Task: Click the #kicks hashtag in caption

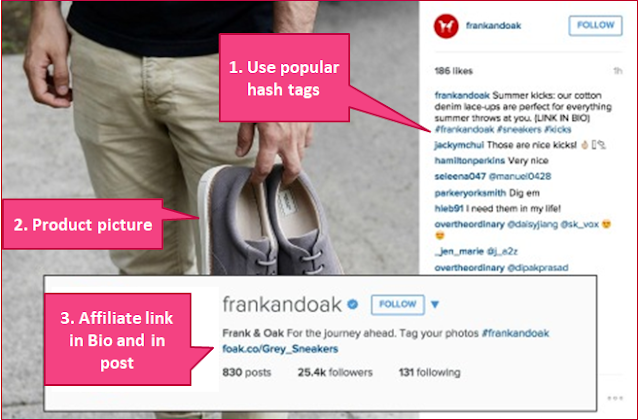Action: click(x=558, y=130)
